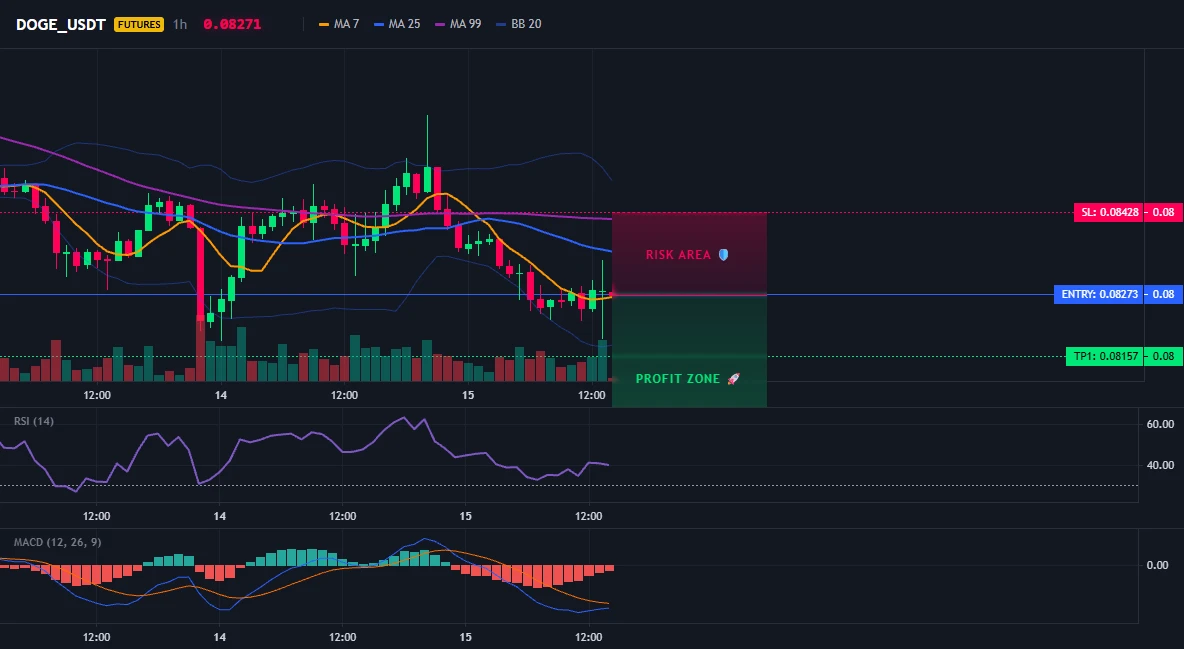Click the FUTURES badge
Screen dimensions: 1184x649
pyautogui.click(x=139, y=24)
